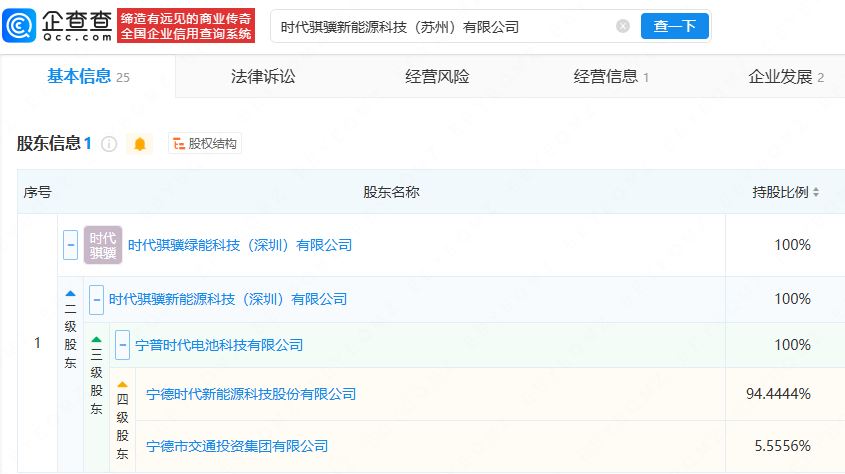Open the 宁德市交通投资集团有限公司 link

(x=237, y=446)
